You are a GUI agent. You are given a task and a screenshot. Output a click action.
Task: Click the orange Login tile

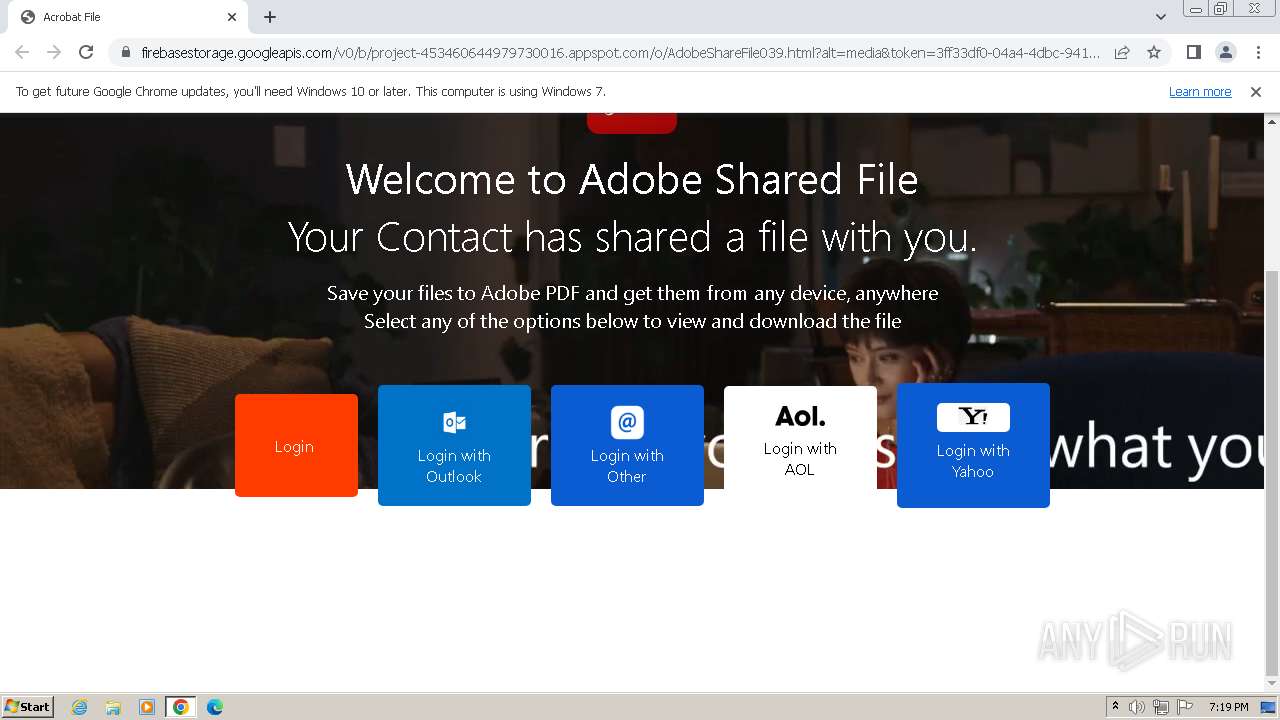point(296,445)
